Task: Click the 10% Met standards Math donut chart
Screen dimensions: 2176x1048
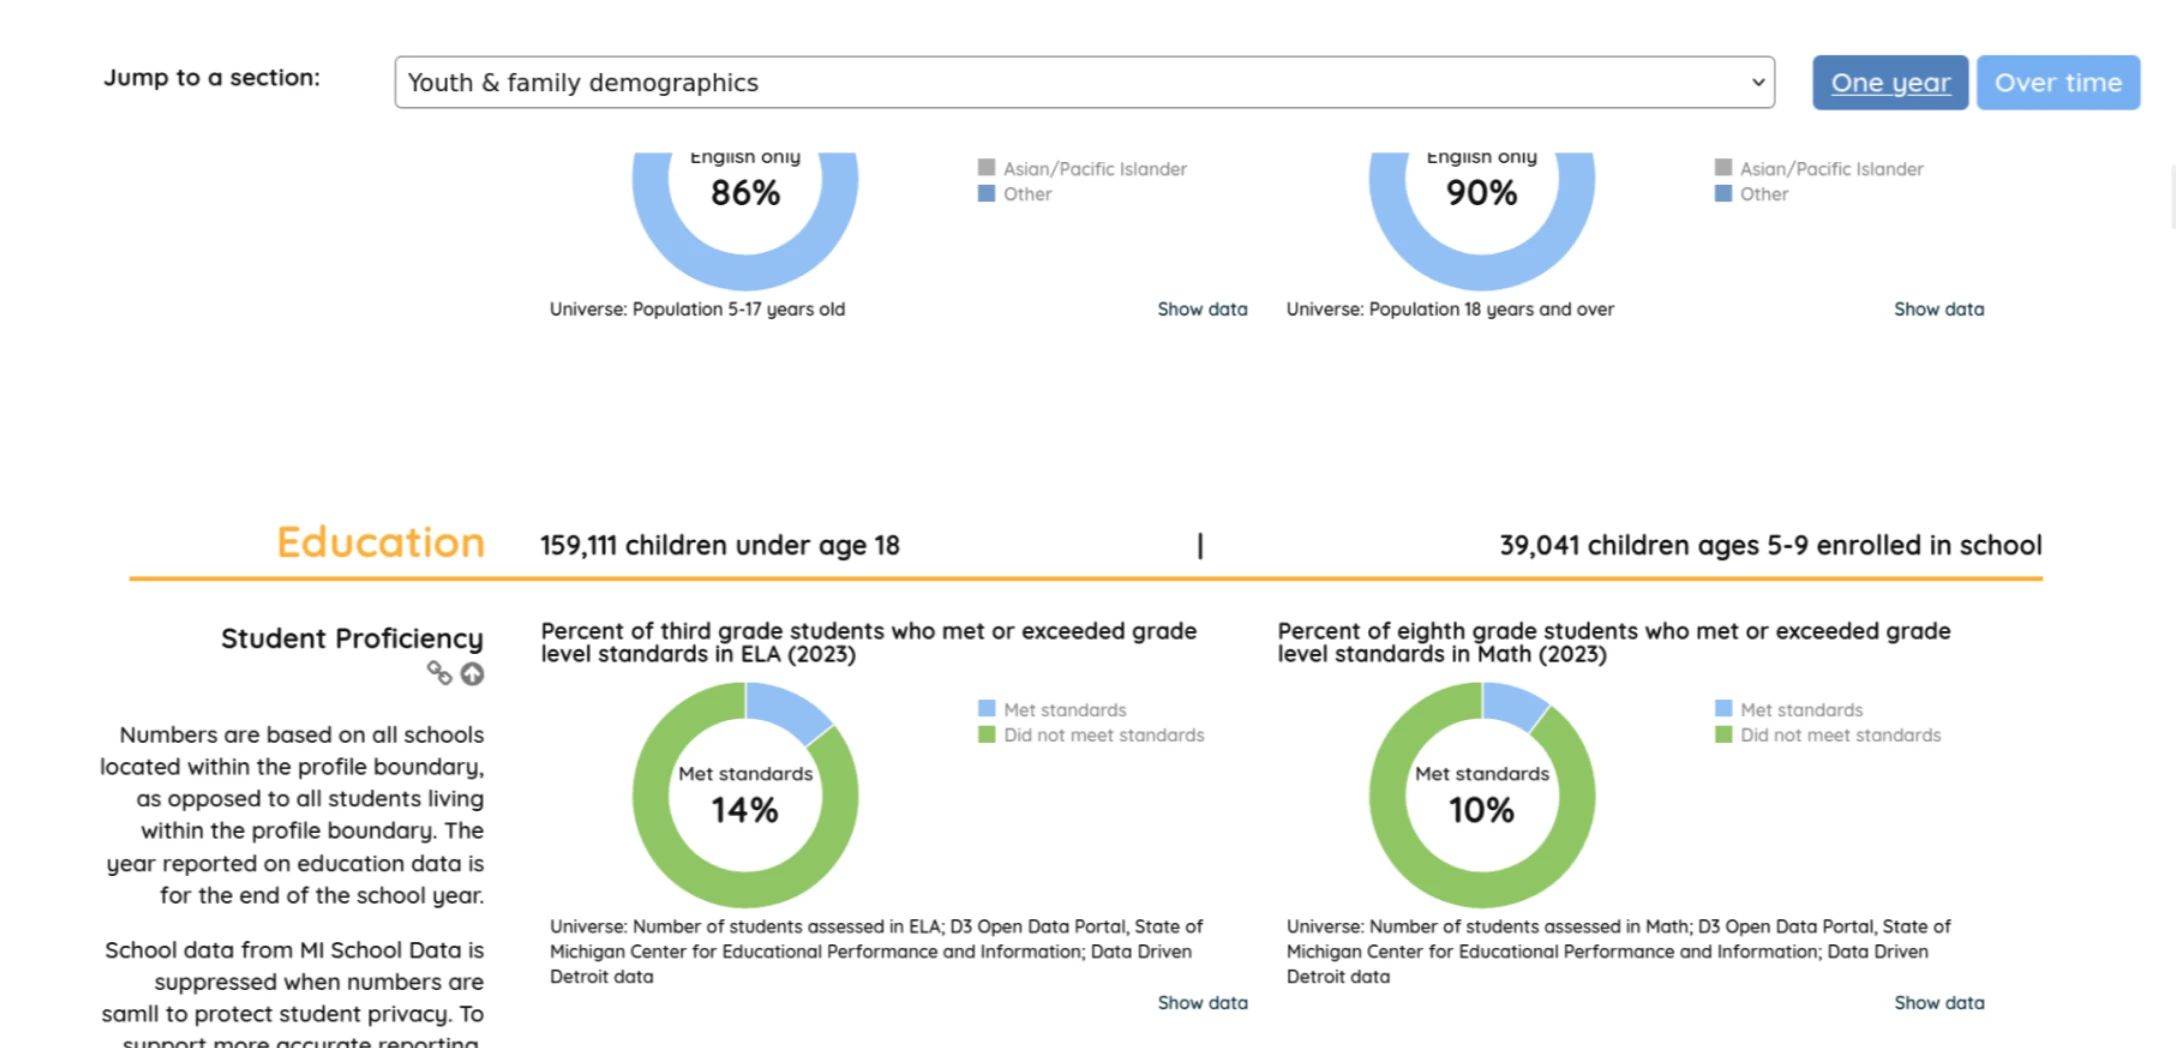Action: coord(1482,795)
